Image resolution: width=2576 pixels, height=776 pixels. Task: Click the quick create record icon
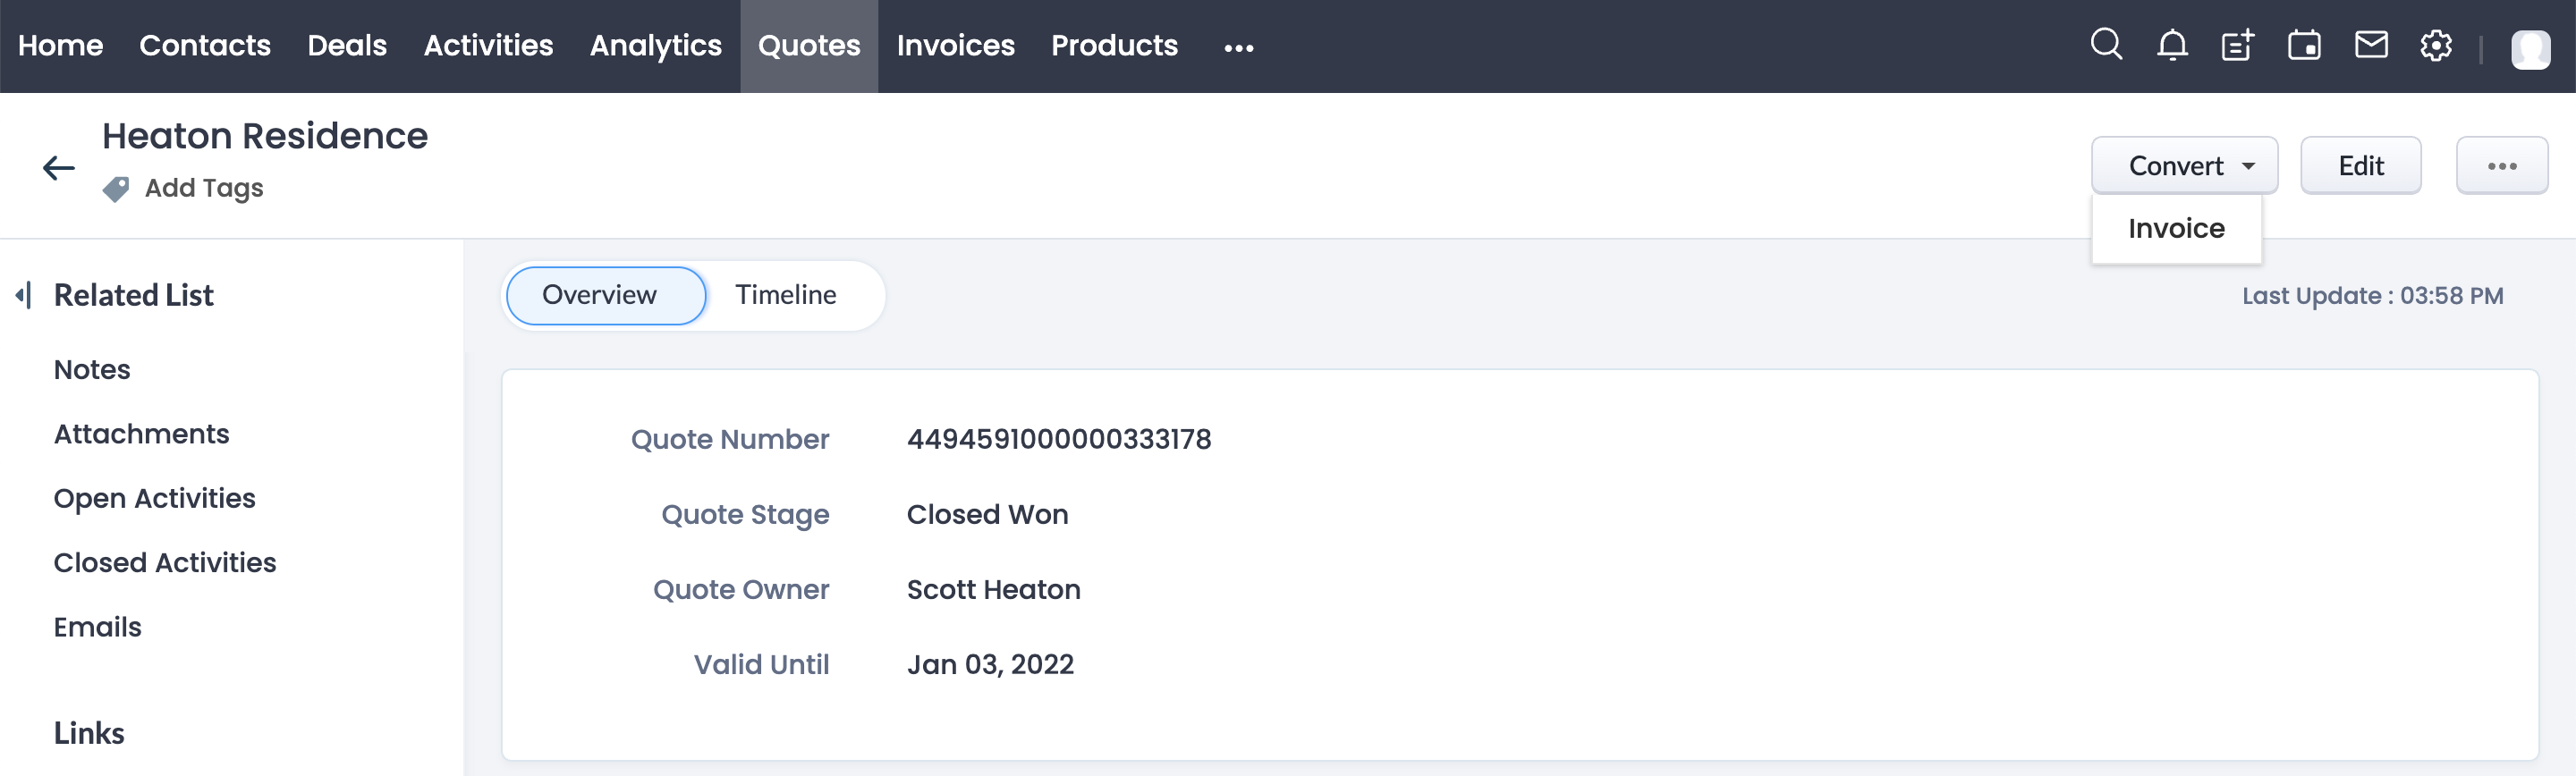2237,45
